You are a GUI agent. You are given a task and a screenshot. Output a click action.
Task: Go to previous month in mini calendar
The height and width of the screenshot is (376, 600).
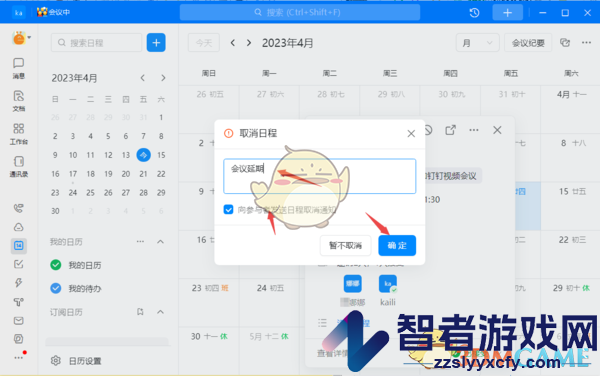143,78
